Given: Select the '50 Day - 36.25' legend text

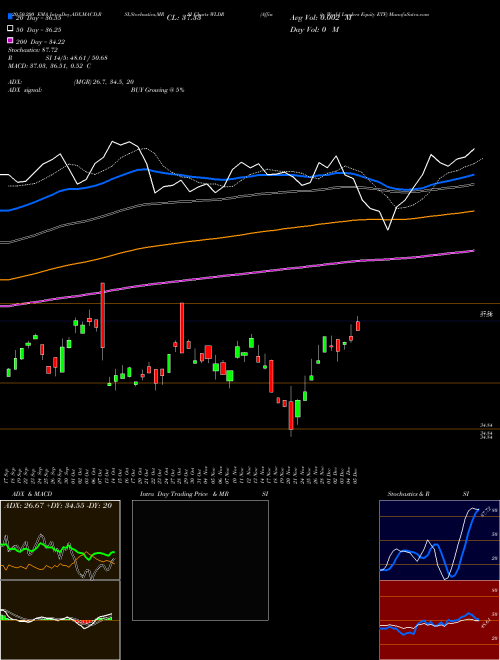Looking at the screenshot, I should [40, 30].
